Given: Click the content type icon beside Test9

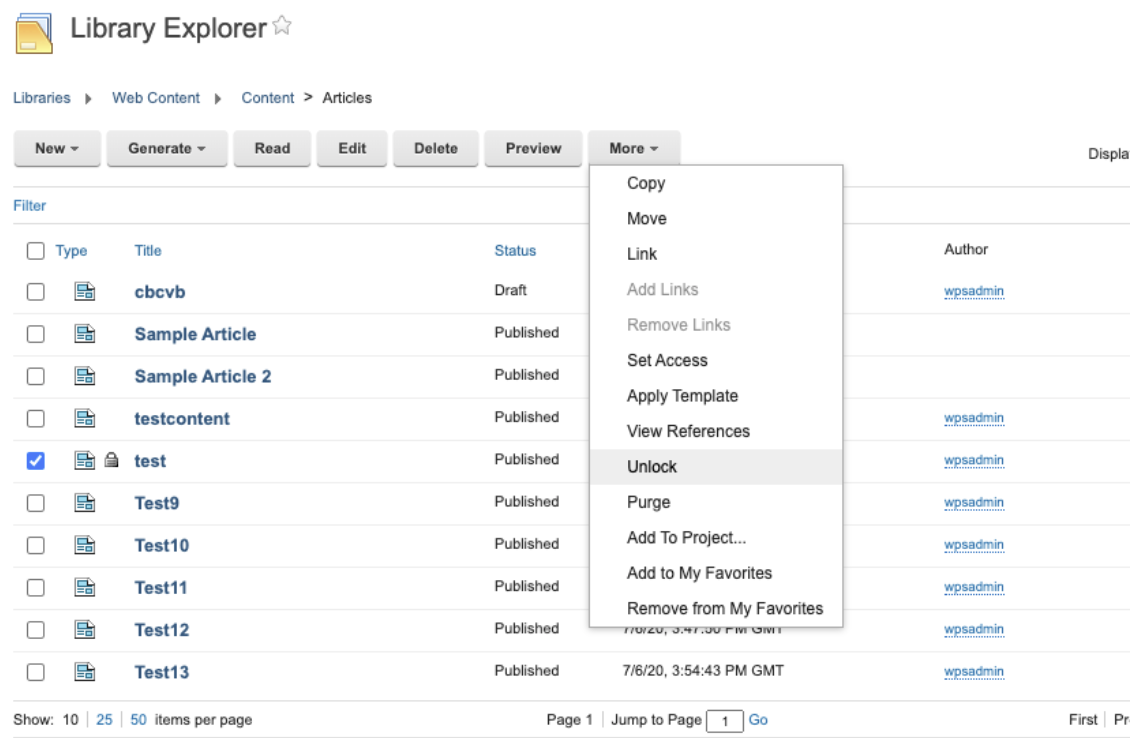Looking at the screenshot, I should click(87, 502).
